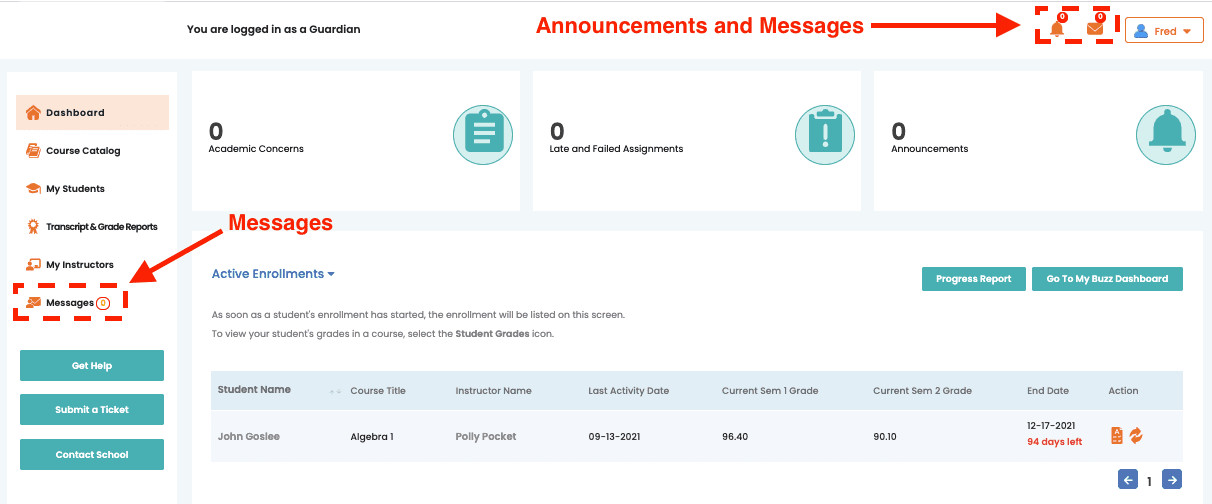Screen dimensions: 1212x504
Task: Click Go To My Buzz Dashboard button
Action: tap(1107, 279)
